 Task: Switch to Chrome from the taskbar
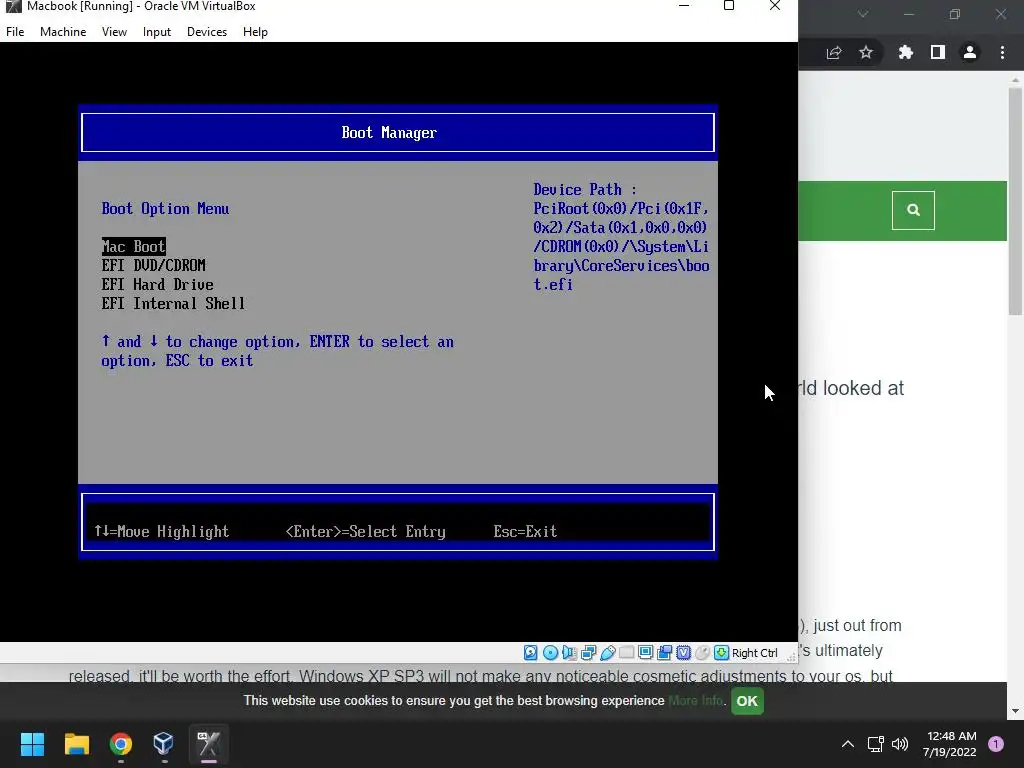pos(121,744)
